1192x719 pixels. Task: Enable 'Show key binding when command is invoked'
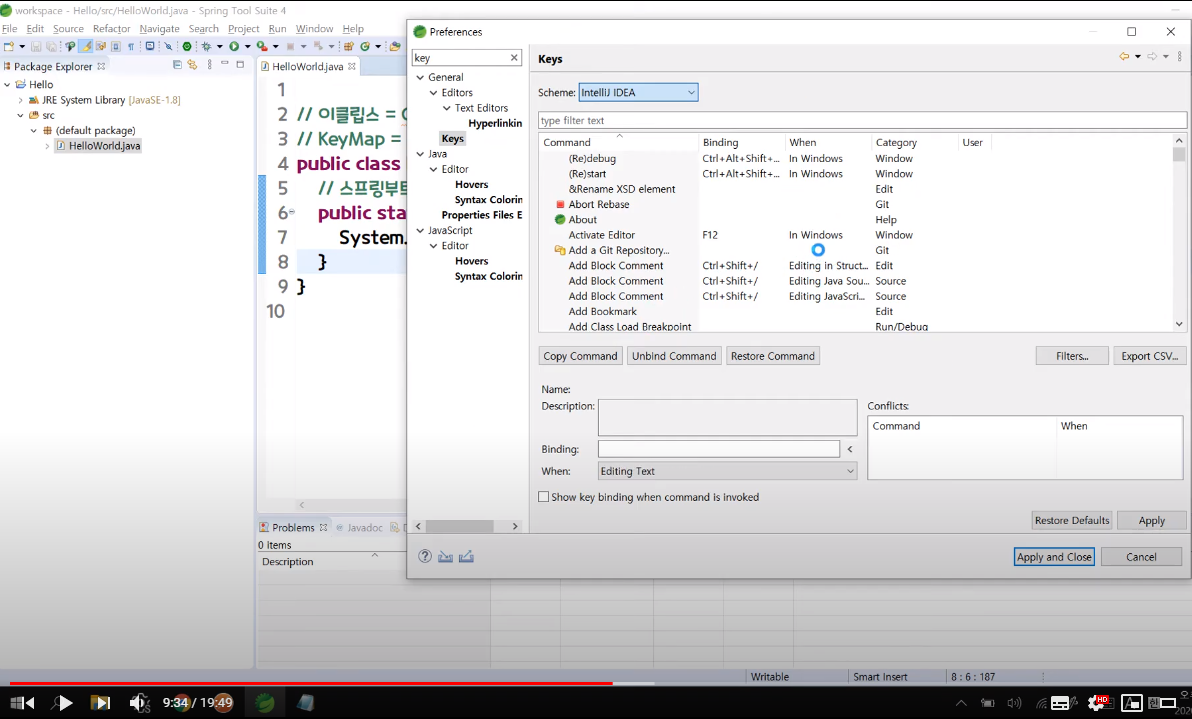click(544, 497)
